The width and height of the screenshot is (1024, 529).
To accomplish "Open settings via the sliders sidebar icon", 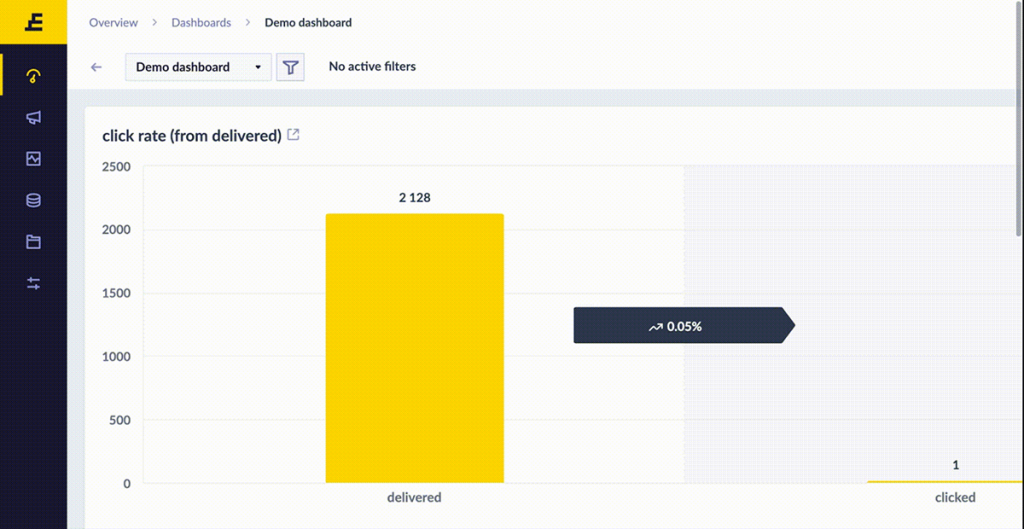I will click(x=33, y=283).
